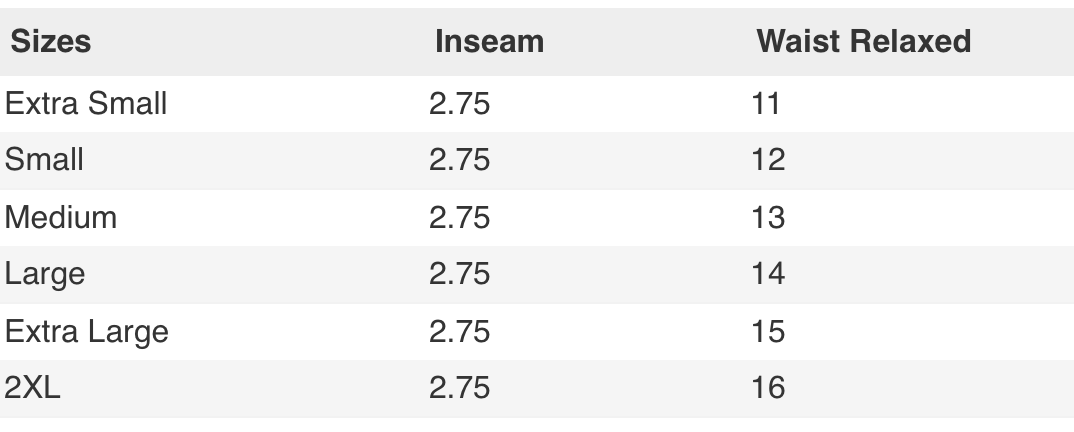Select the Extra Small size row label

86,102
